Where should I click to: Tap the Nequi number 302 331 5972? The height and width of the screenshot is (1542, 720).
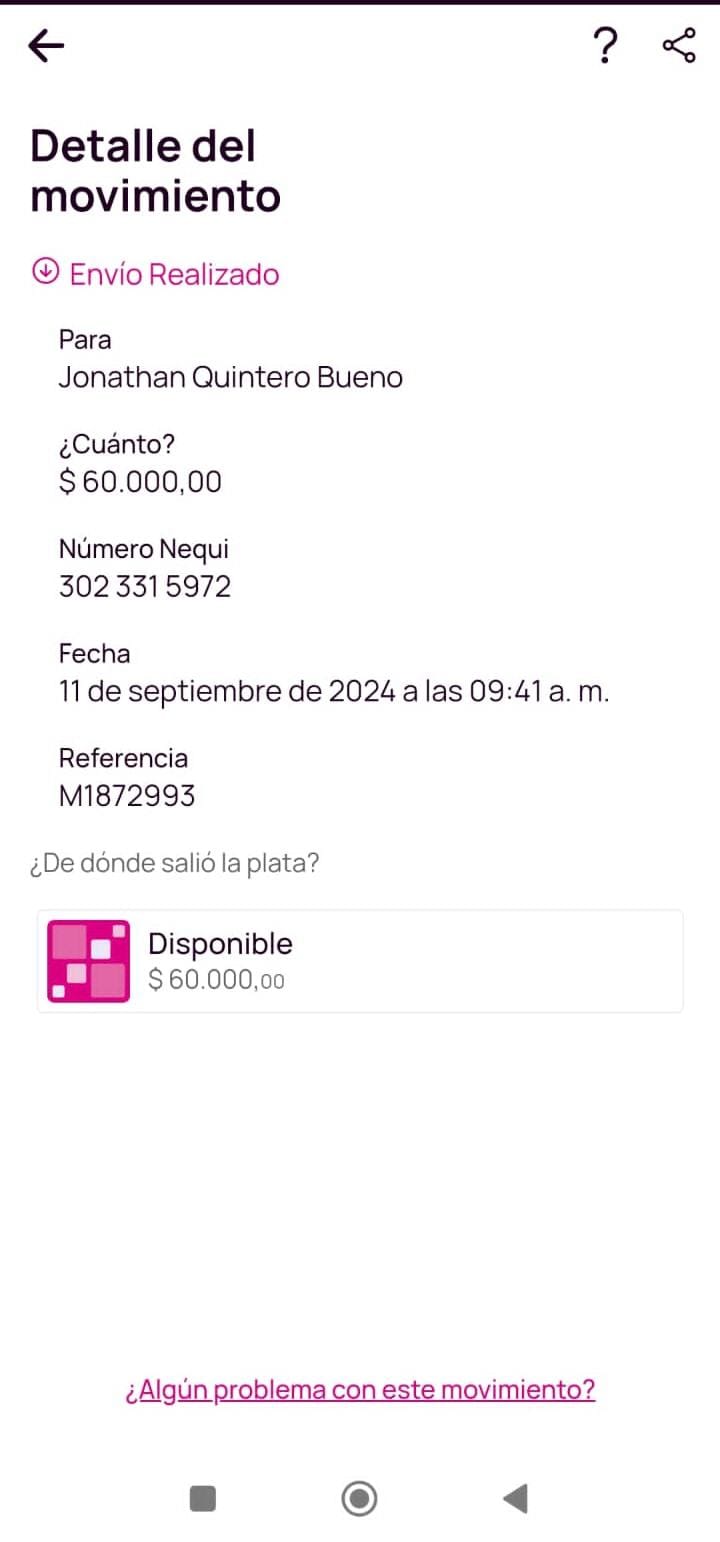coord(145,586)
